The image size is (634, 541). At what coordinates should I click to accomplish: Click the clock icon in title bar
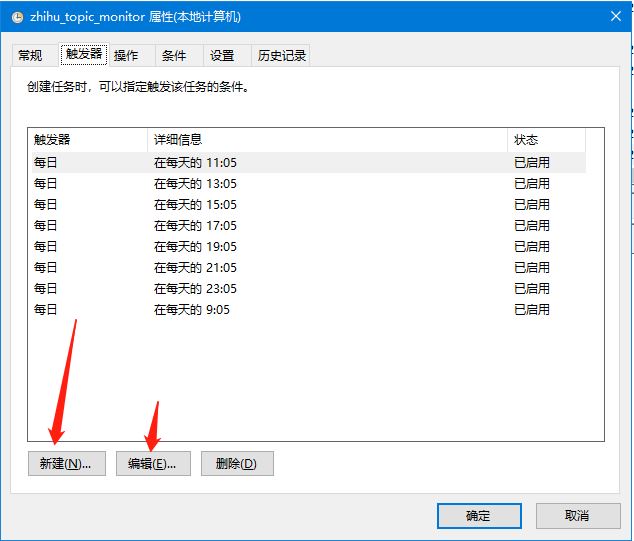pyautogui.click(x=17, y=17)
